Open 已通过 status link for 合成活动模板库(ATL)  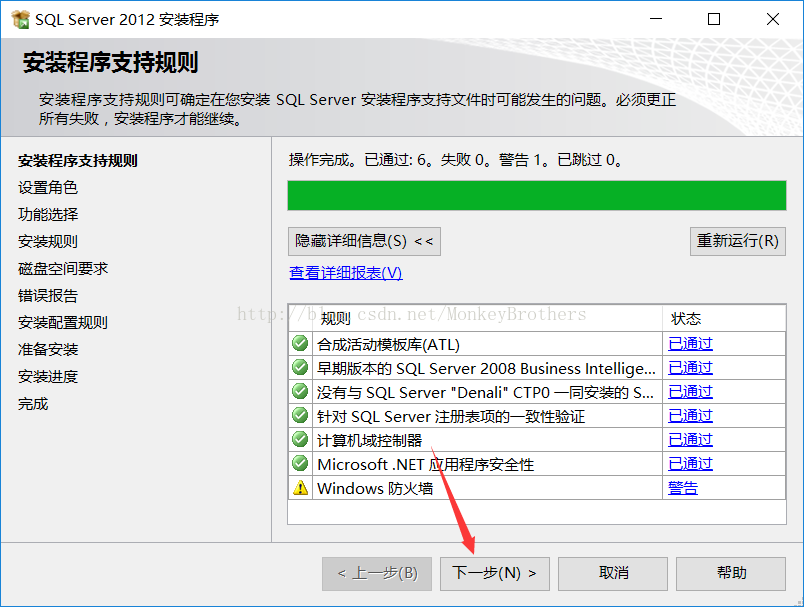[690, 343]
